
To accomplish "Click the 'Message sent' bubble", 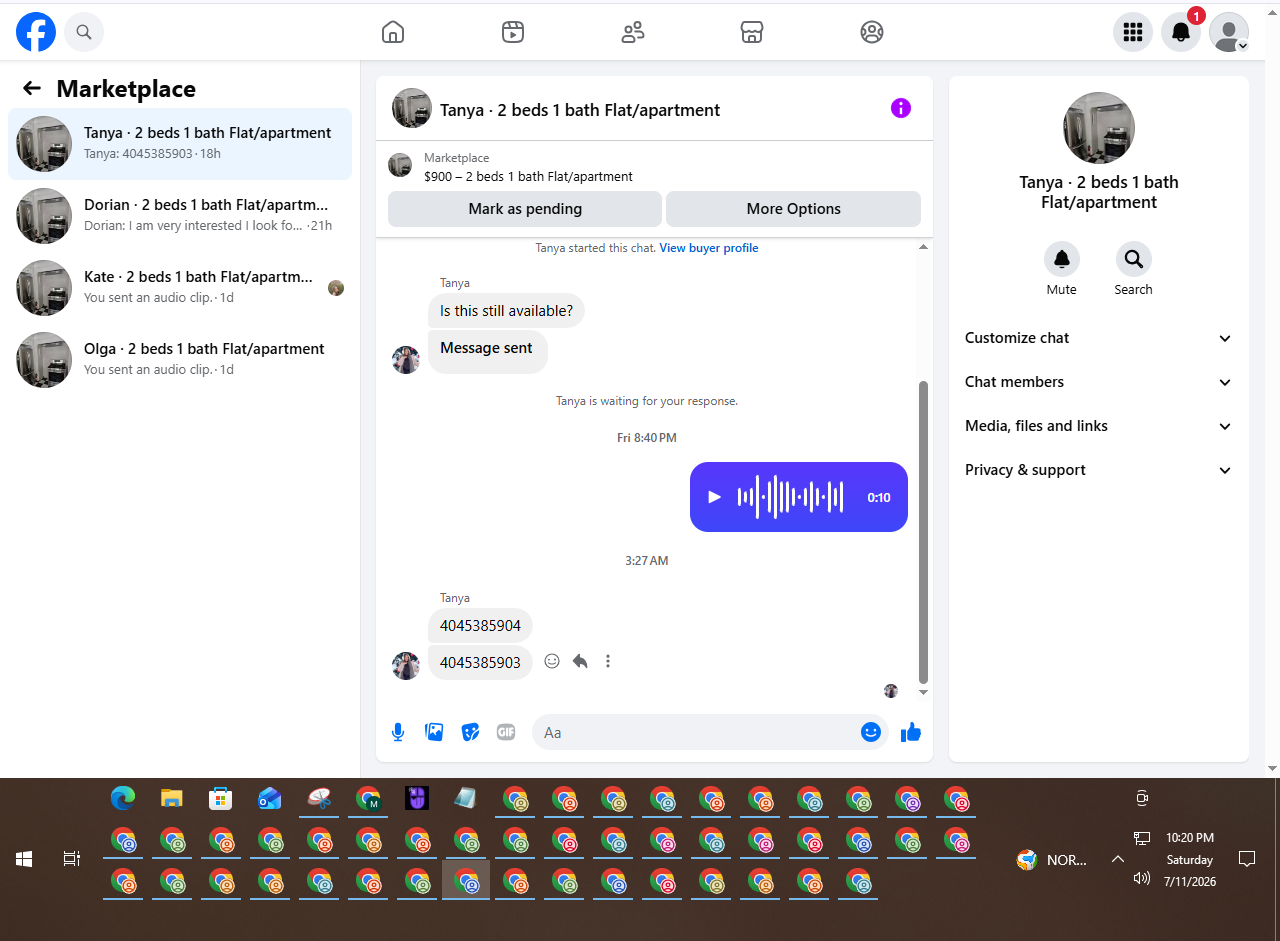I will coord(487,351).
